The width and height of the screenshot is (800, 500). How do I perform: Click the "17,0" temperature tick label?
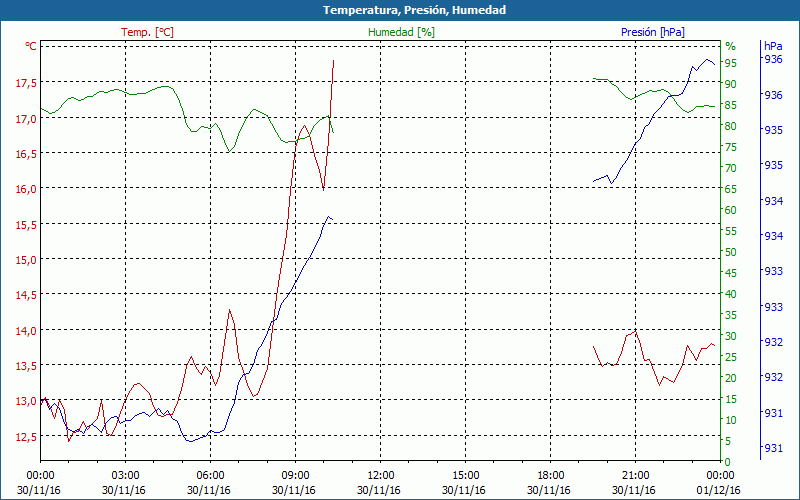pyautogui.click(x=26, y=119)
